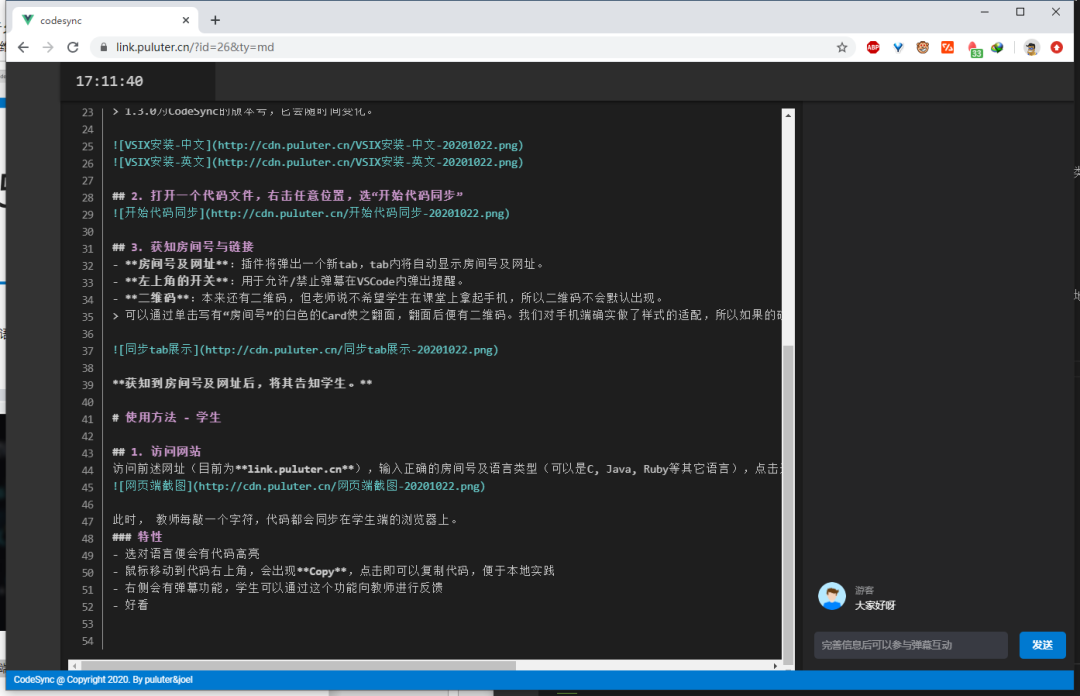This screenshot has width=1080, height=696.
Task: Open the extension with badge 33
Action: (974, 49)
